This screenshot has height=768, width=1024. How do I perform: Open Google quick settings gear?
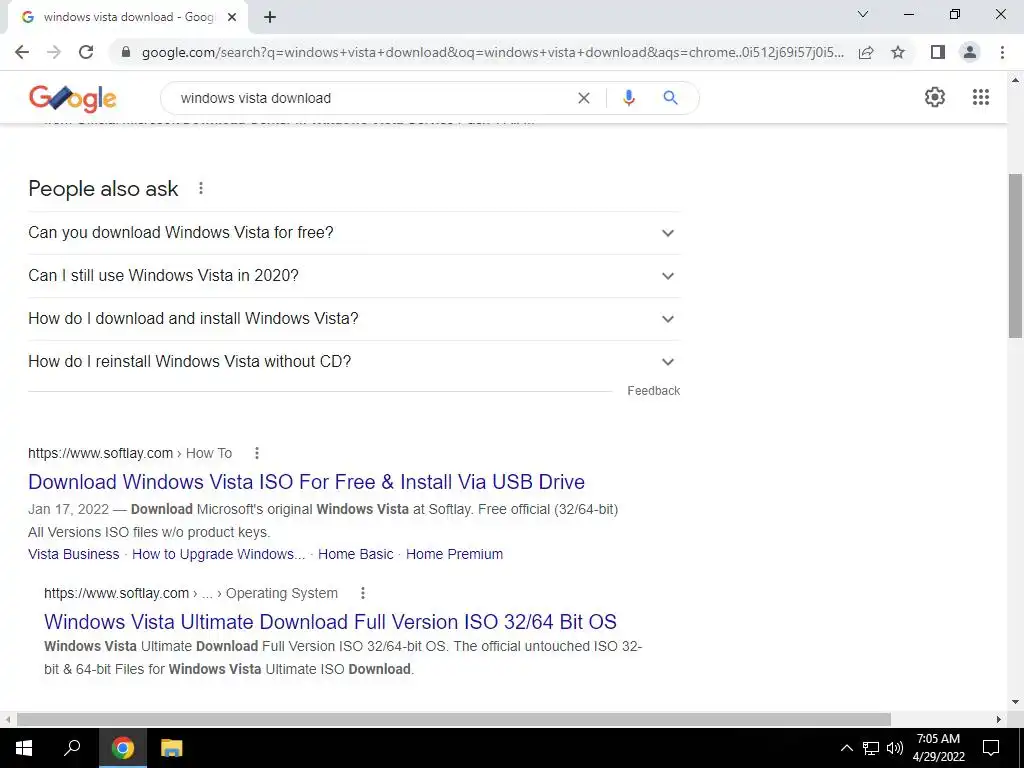click(935, 97)
